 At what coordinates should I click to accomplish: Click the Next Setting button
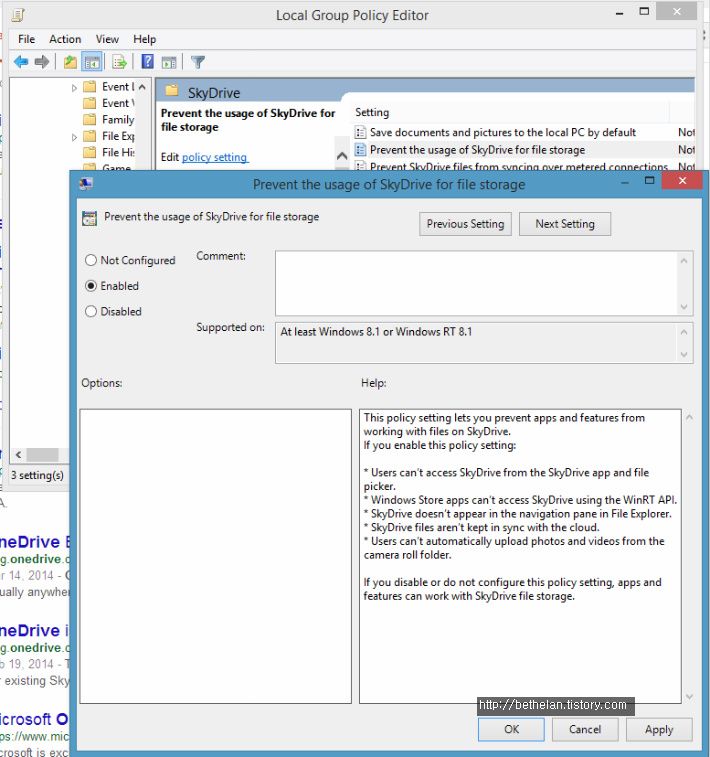(565, 224)
